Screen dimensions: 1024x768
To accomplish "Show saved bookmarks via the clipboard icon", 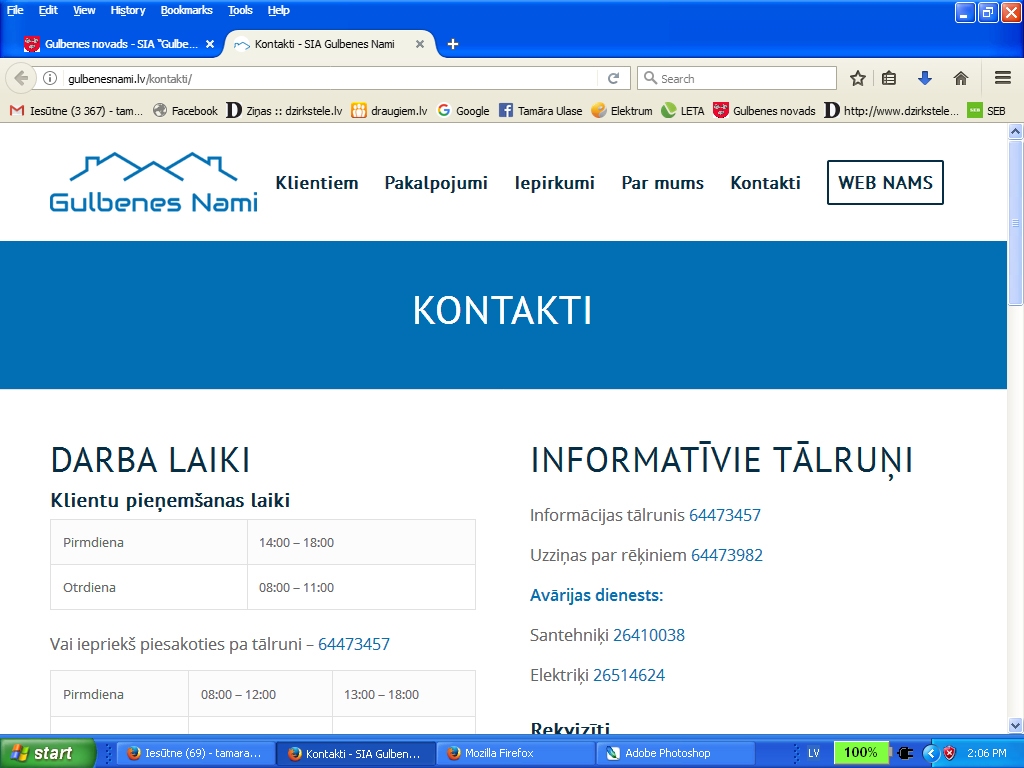I will tap(889, 77).
